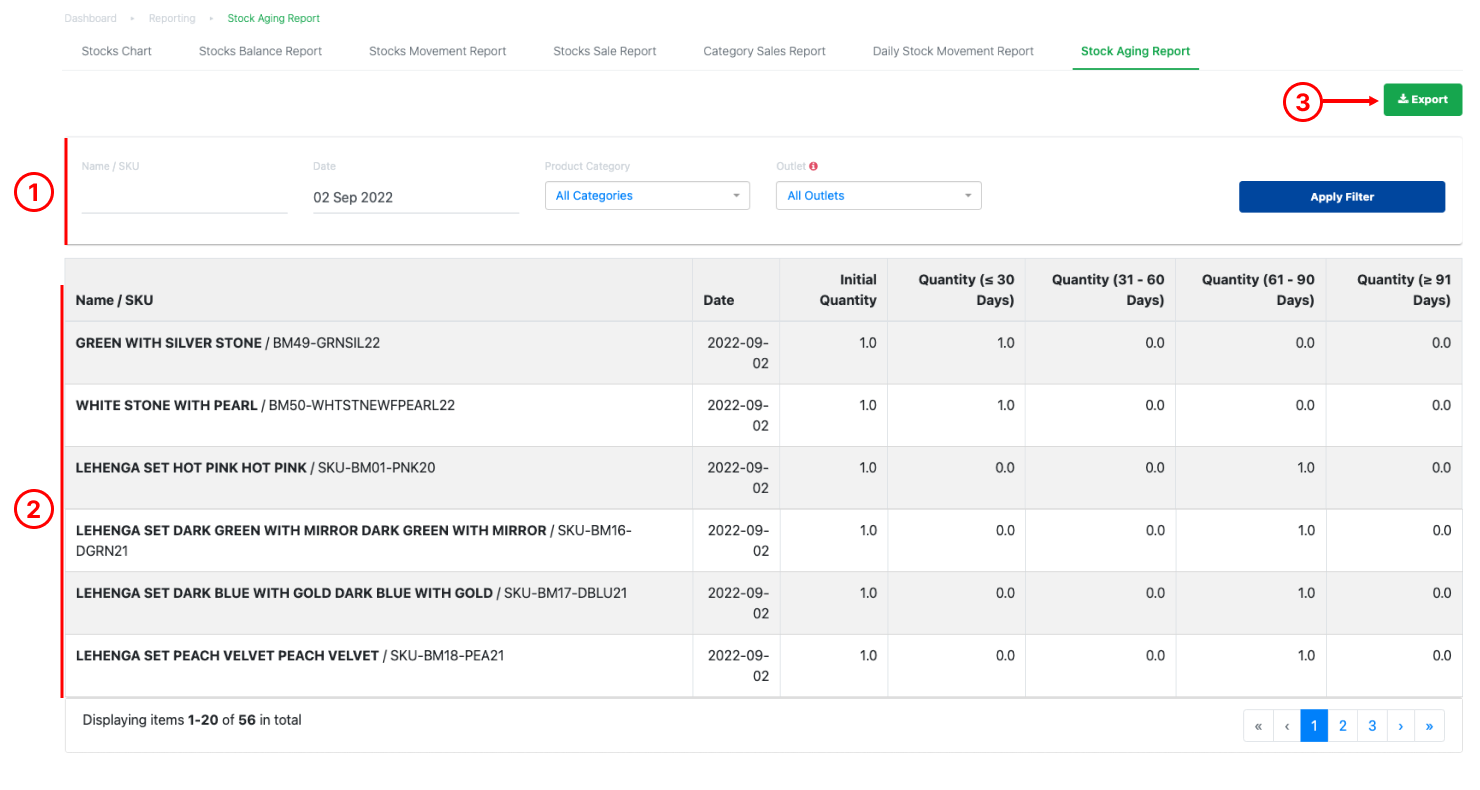This screenshot has height=790, width=1480.
Task: Open the Daily Stock Movement Report tab
Action: pyautogui.click(x=953, y=51)
